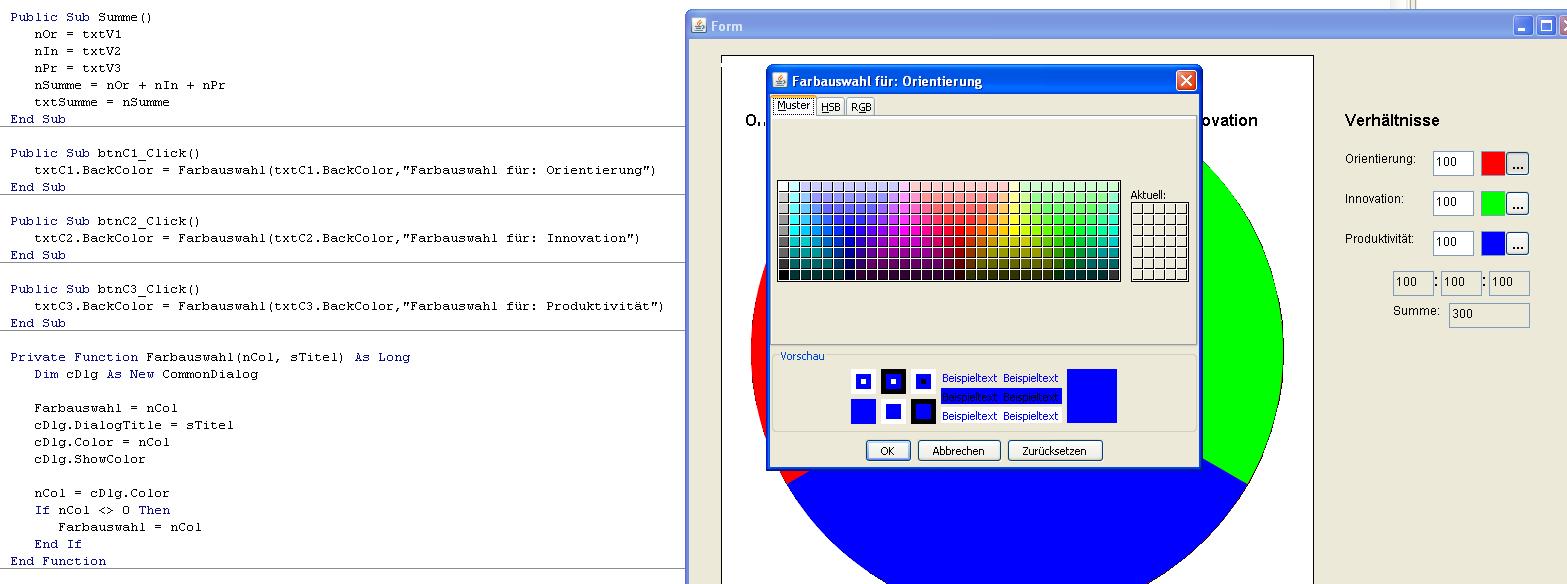
Task: Open color picker button next to Produktivität
Action: point(1517,243)
